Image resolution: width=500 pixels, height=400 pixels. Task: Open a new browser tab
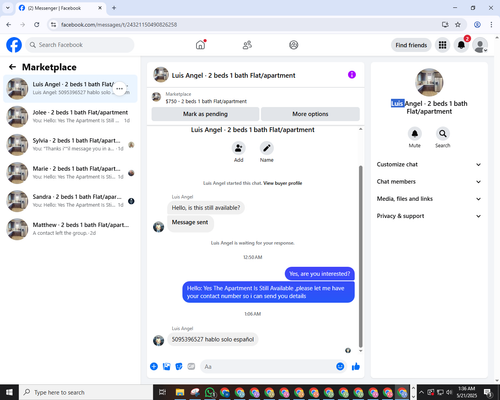point(114,8)
